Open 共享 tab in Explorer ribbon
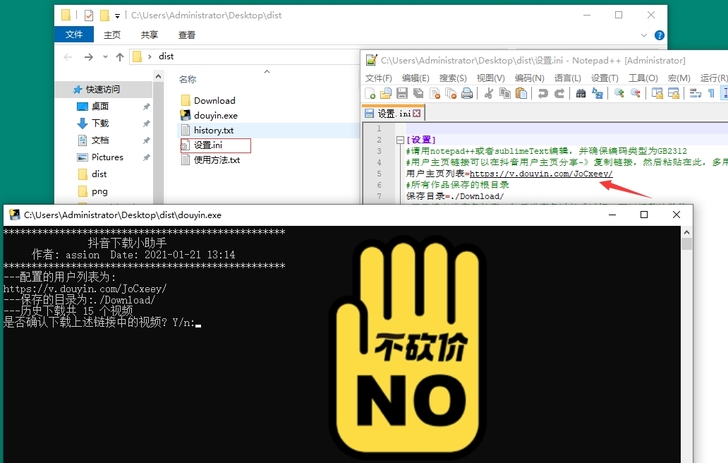The height and width of the screenshot is (463, 728). click(150, 35)
